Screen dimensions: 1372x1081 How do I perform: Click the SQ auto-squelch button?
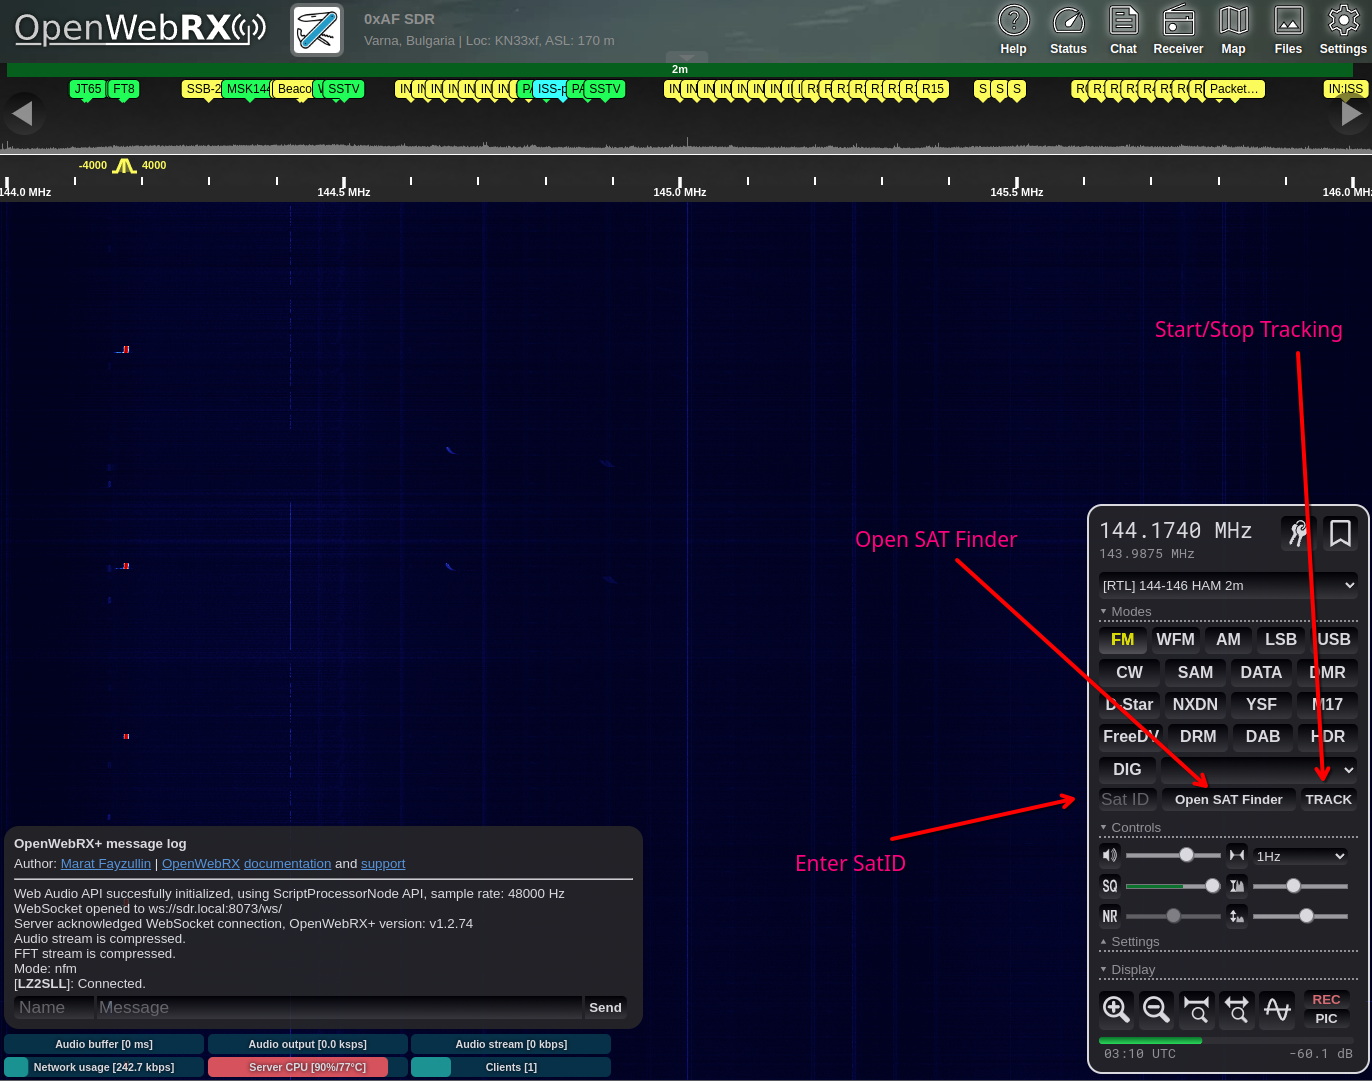(1109, 886)
